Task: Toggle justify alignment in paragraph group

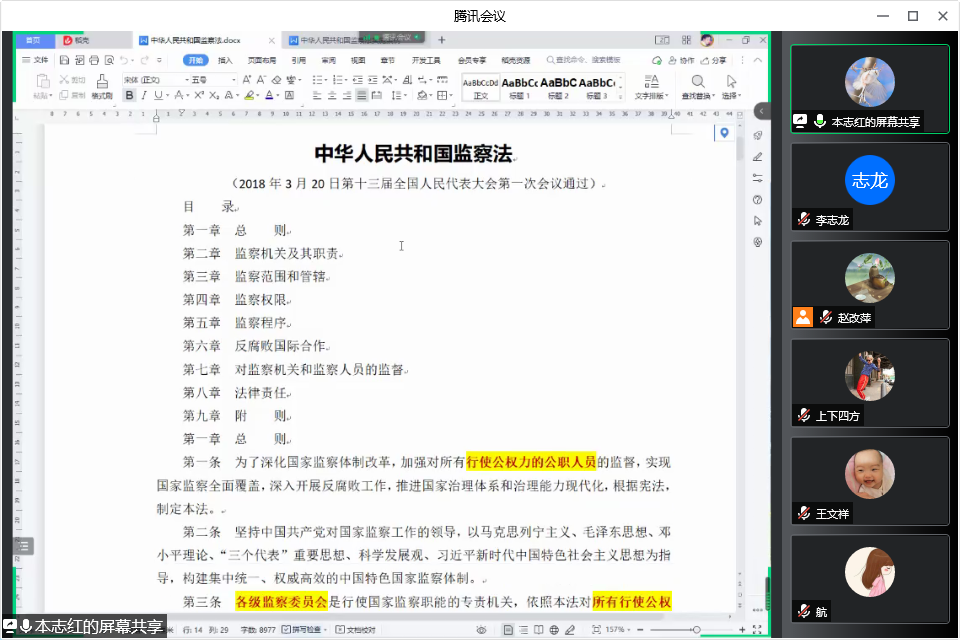Action: (361, 96)
